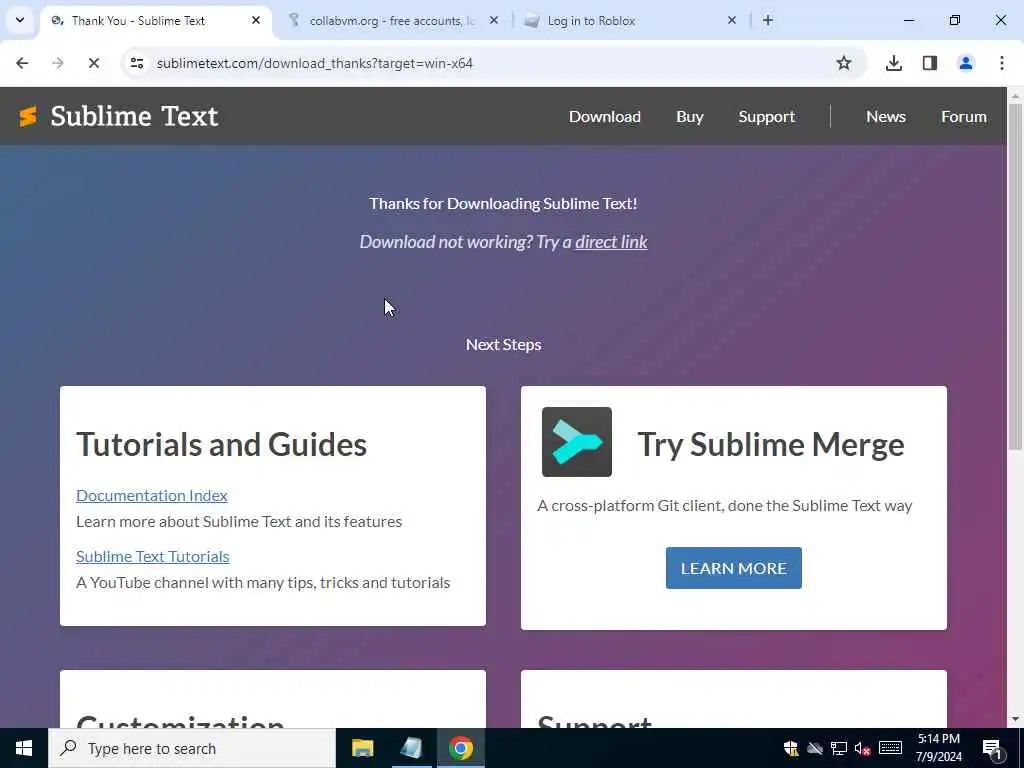Open the Chrome profile avatar
Viewport: 1024px width, 768px height.
[966, 63]
